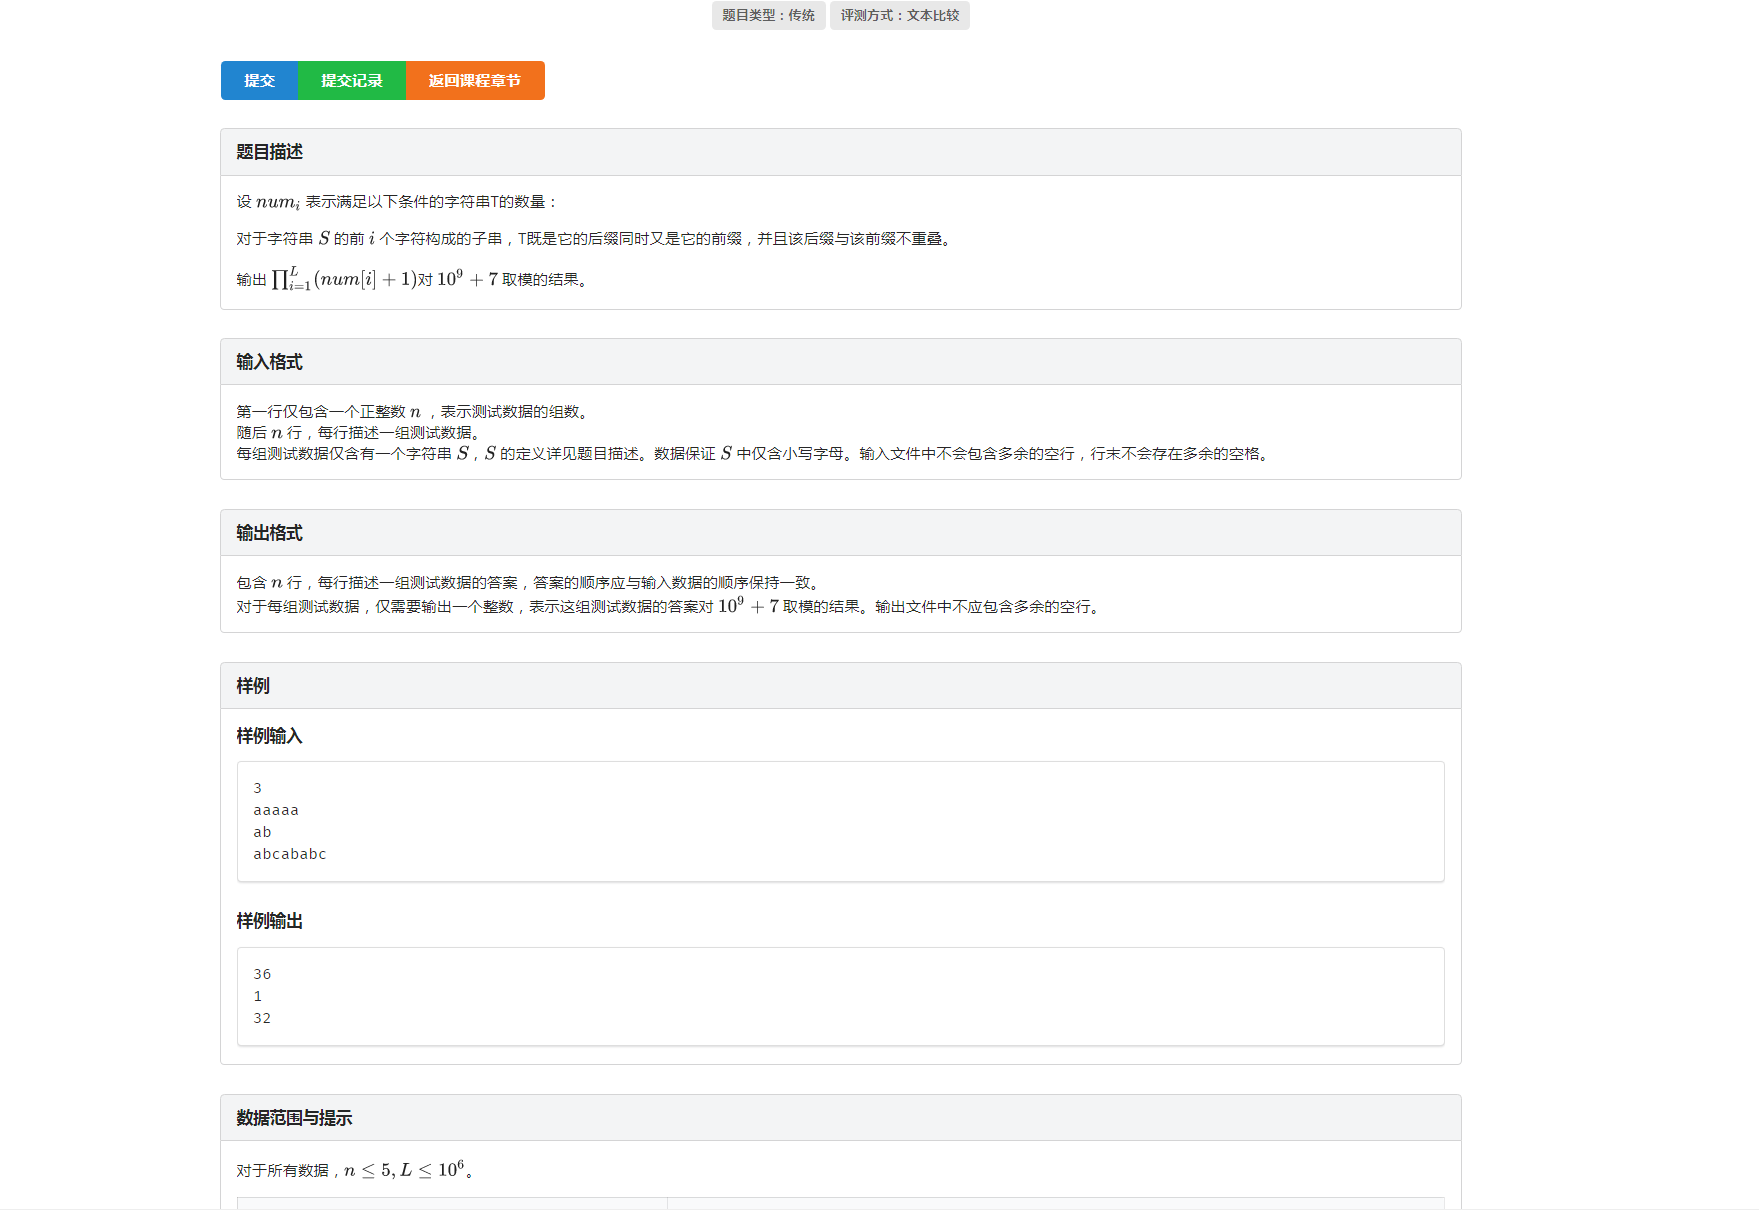Click the 题目类型：传统 tag
1759x1210 pixels.
tap(769, 15)
